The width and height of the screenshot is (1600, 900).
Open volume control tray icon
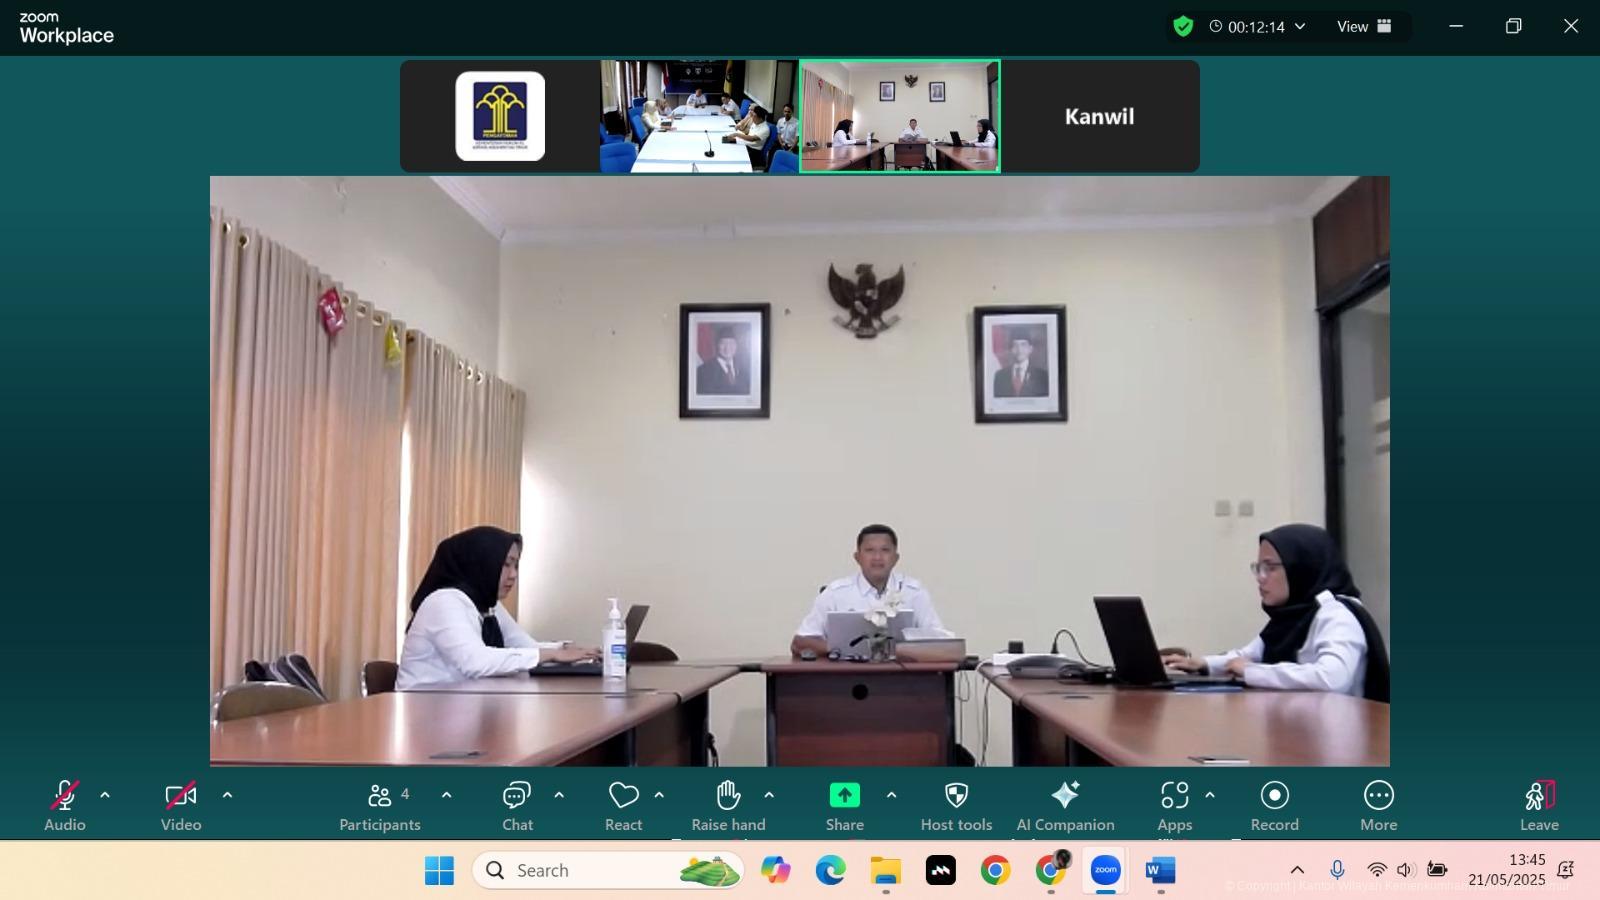pos(1406,870)
